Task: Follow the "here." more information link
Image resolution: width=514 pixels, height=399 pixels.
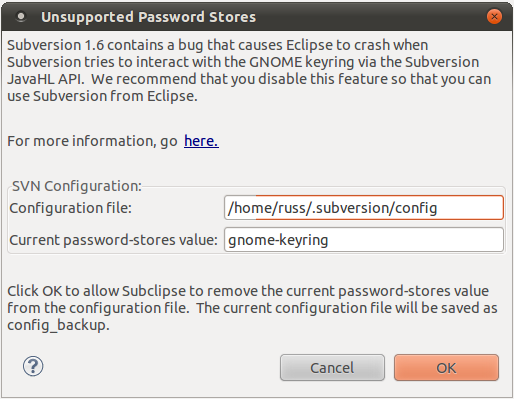Action: pyautogui.click(x=201, y=141)
